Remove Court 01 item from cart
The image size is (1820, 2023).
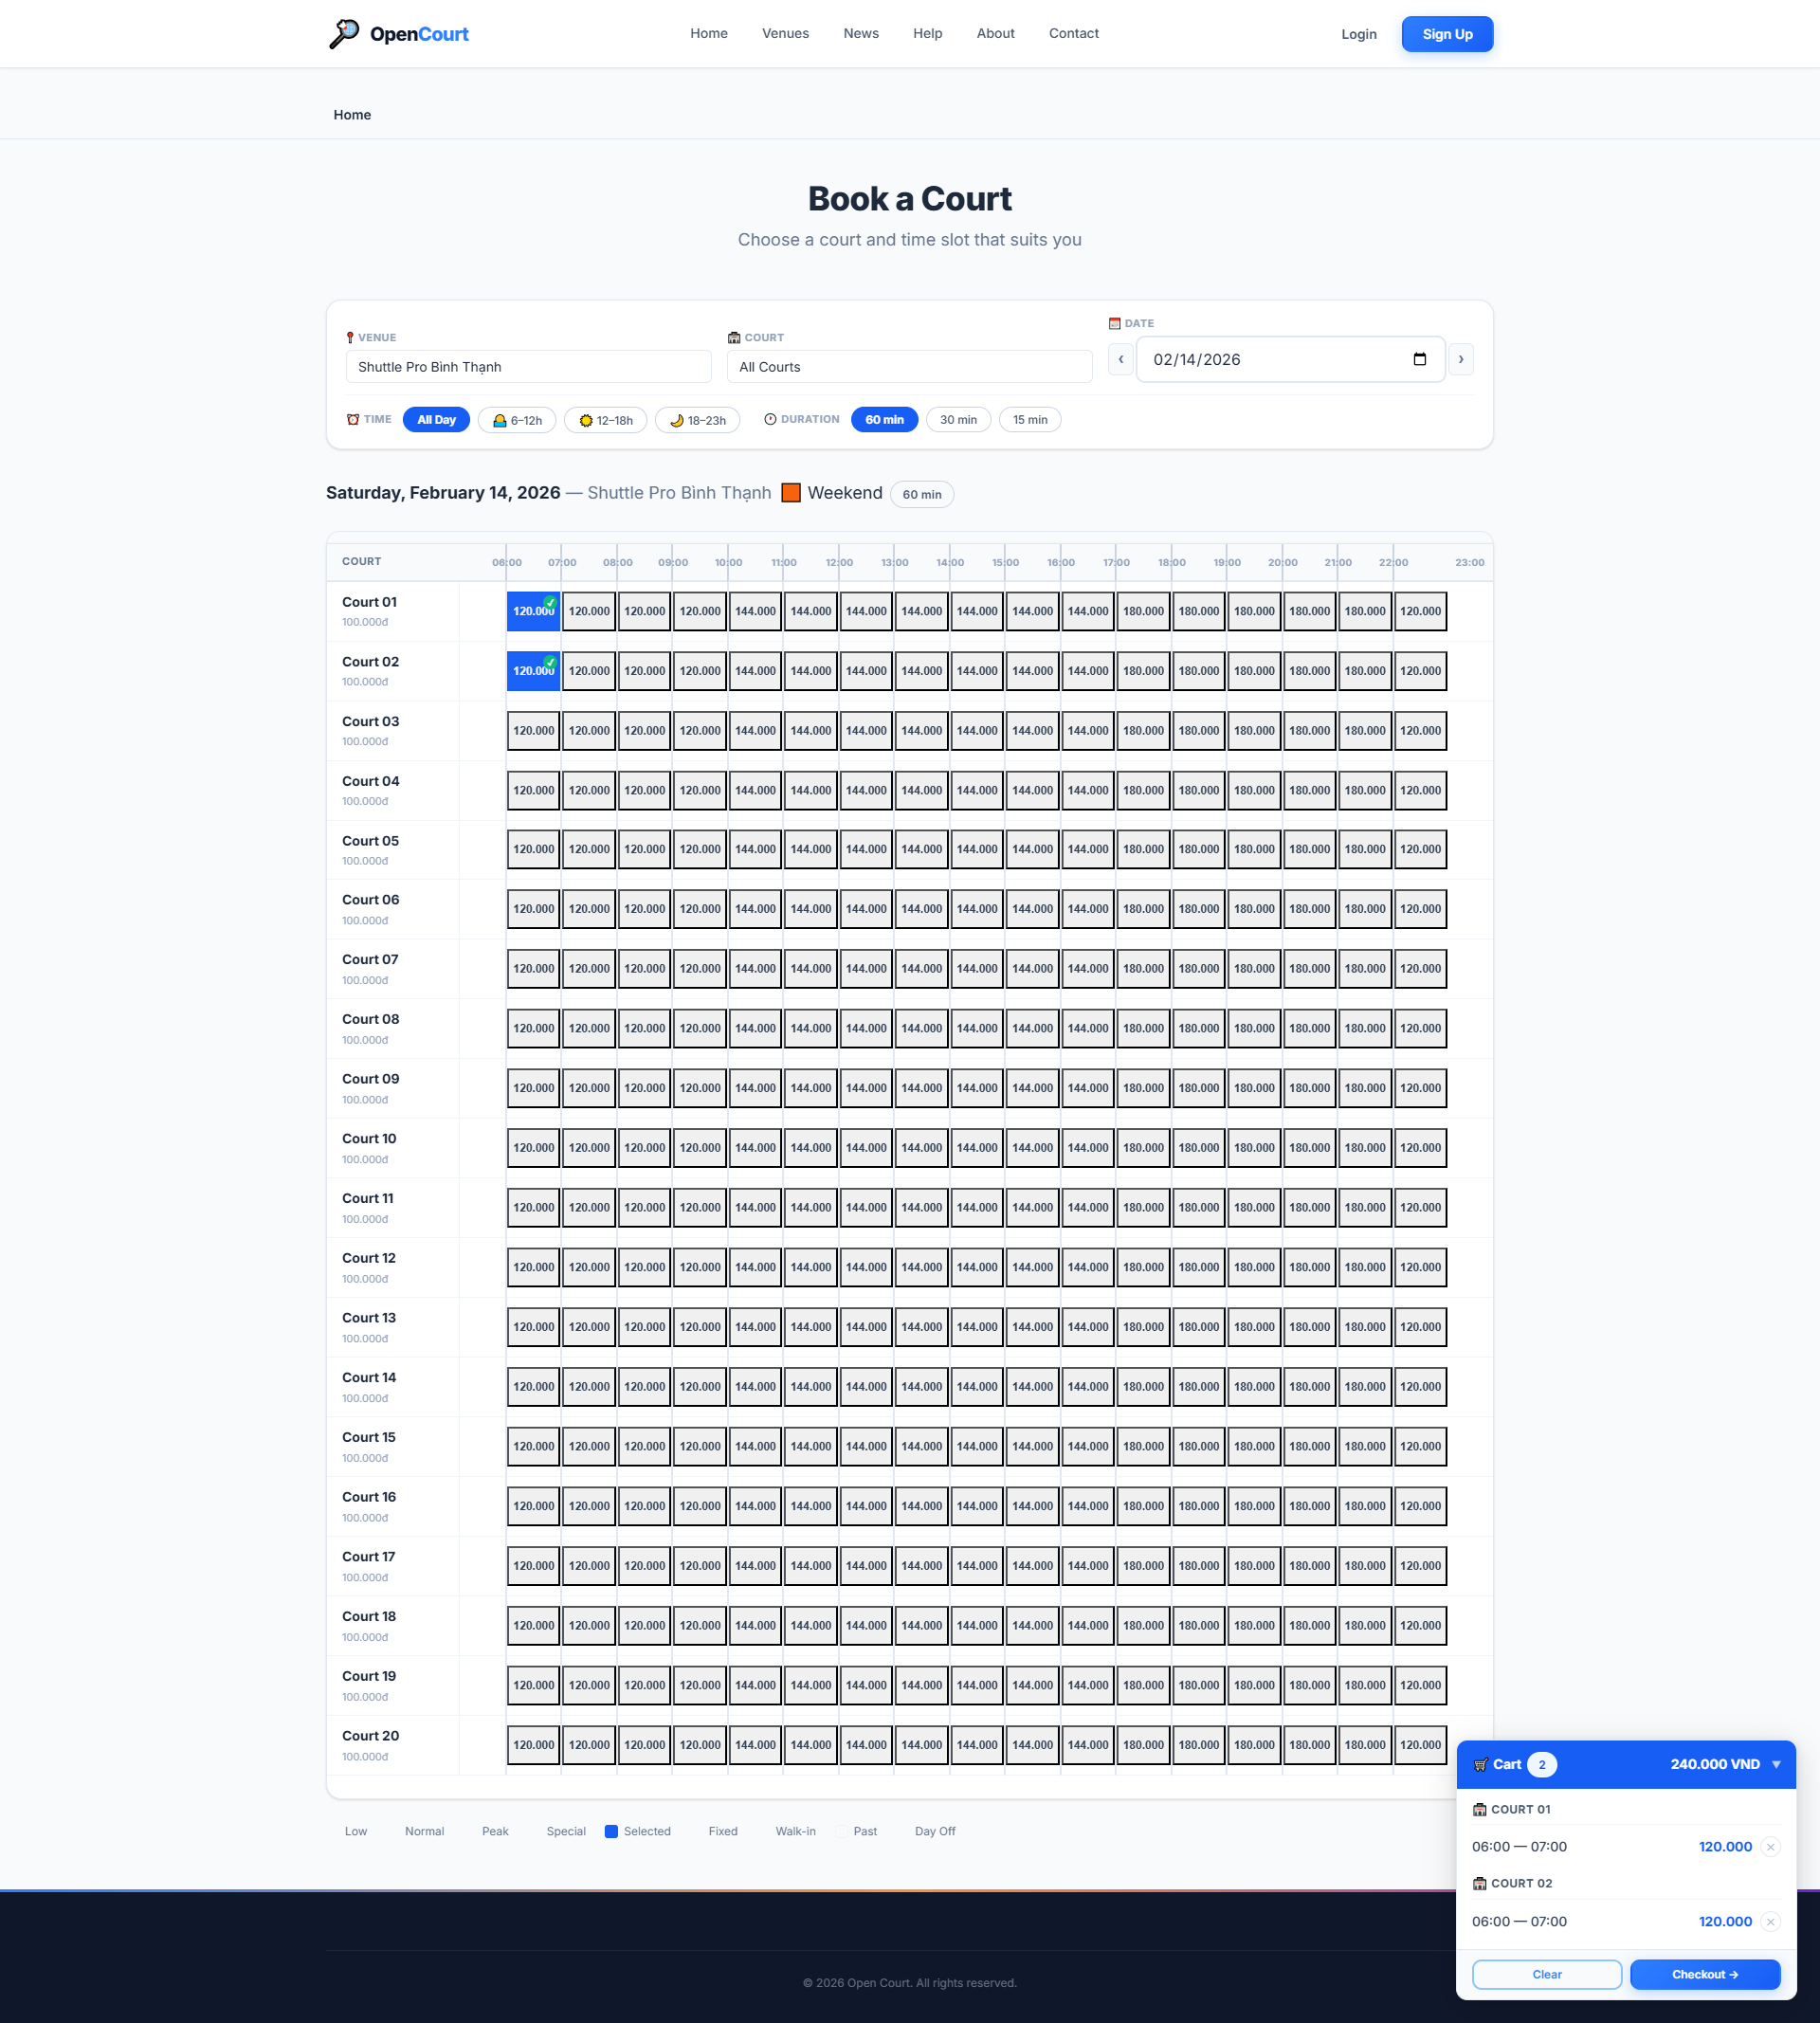pos(1770,1847)
